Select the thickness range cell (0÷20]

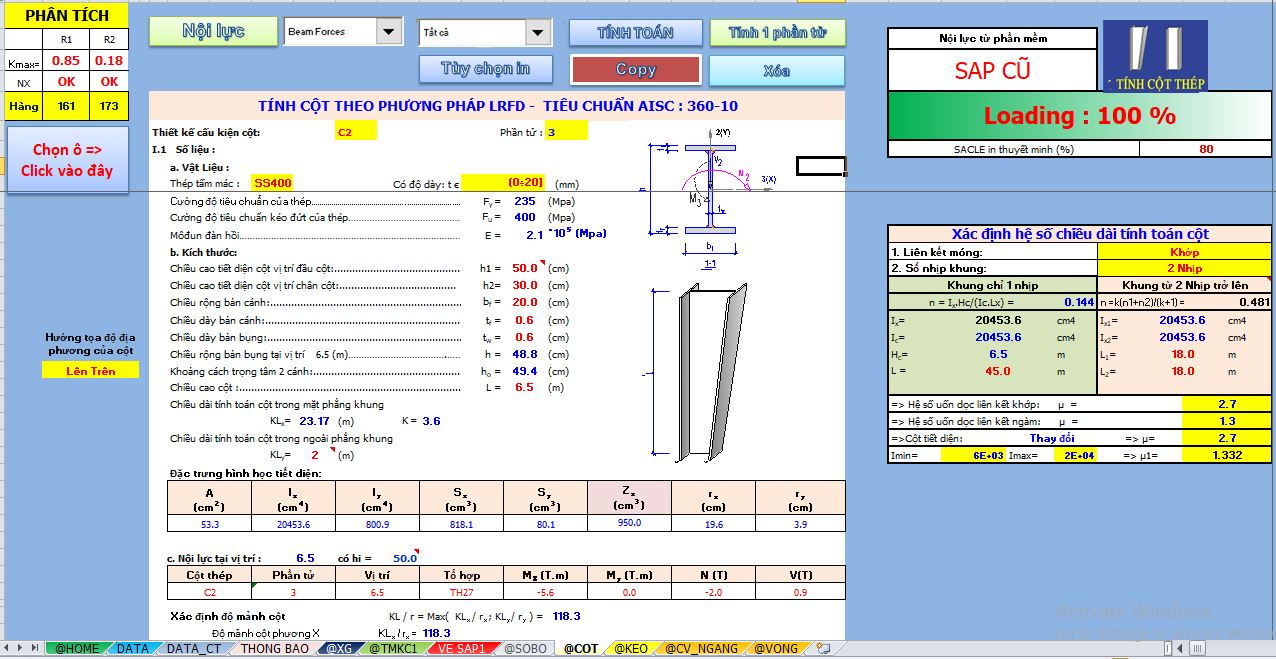pyautogui.click(x=503, y=183)
